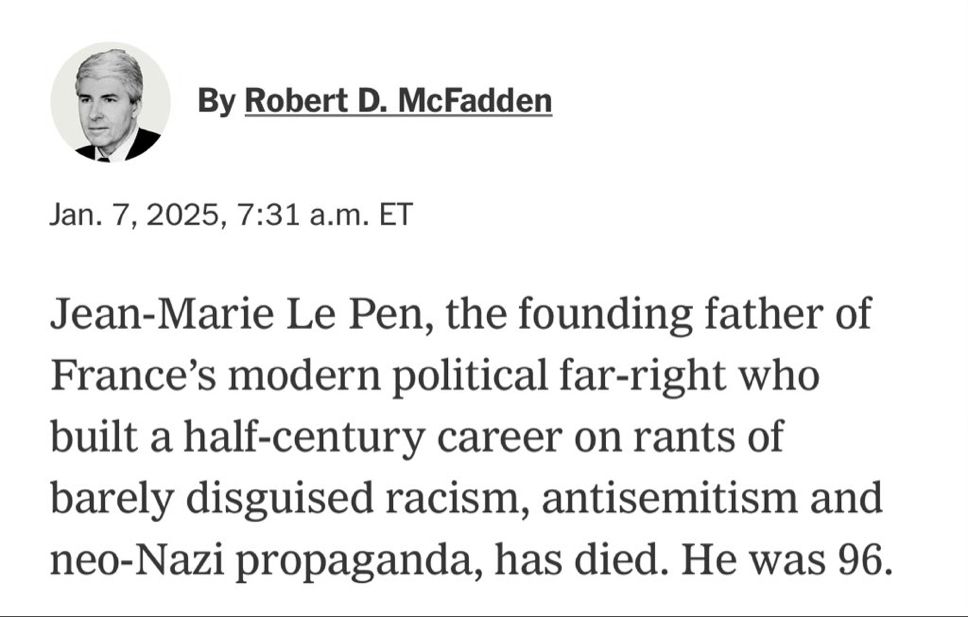Click the "7:31 a.m. ET" time text
968x617 pixels.
(x=324, y=215)
